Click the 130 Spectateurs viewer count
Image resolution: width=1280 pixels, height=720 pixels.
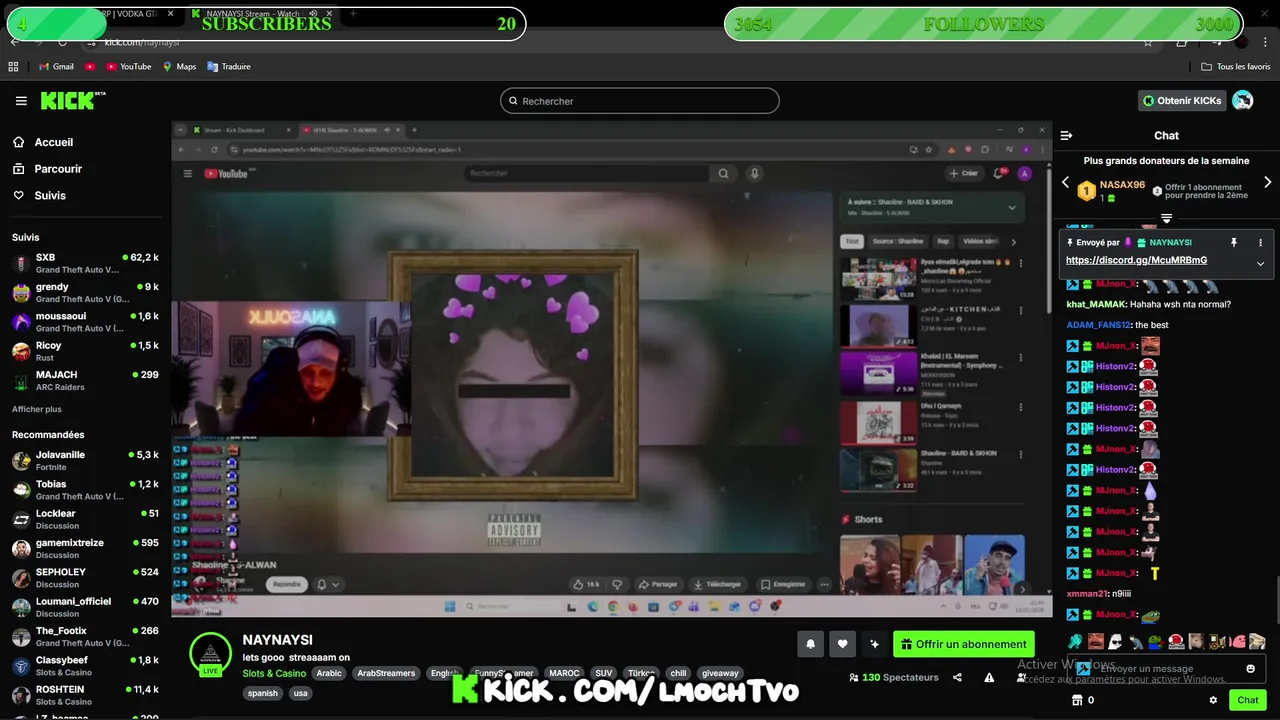(893, 677)
